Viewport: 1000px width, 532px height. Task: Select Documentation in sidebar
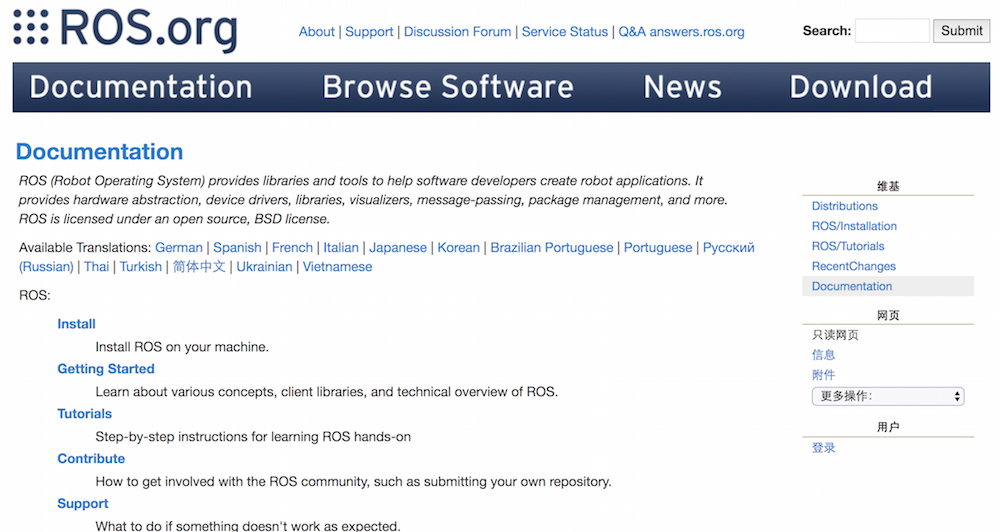[x=851, y=286]
